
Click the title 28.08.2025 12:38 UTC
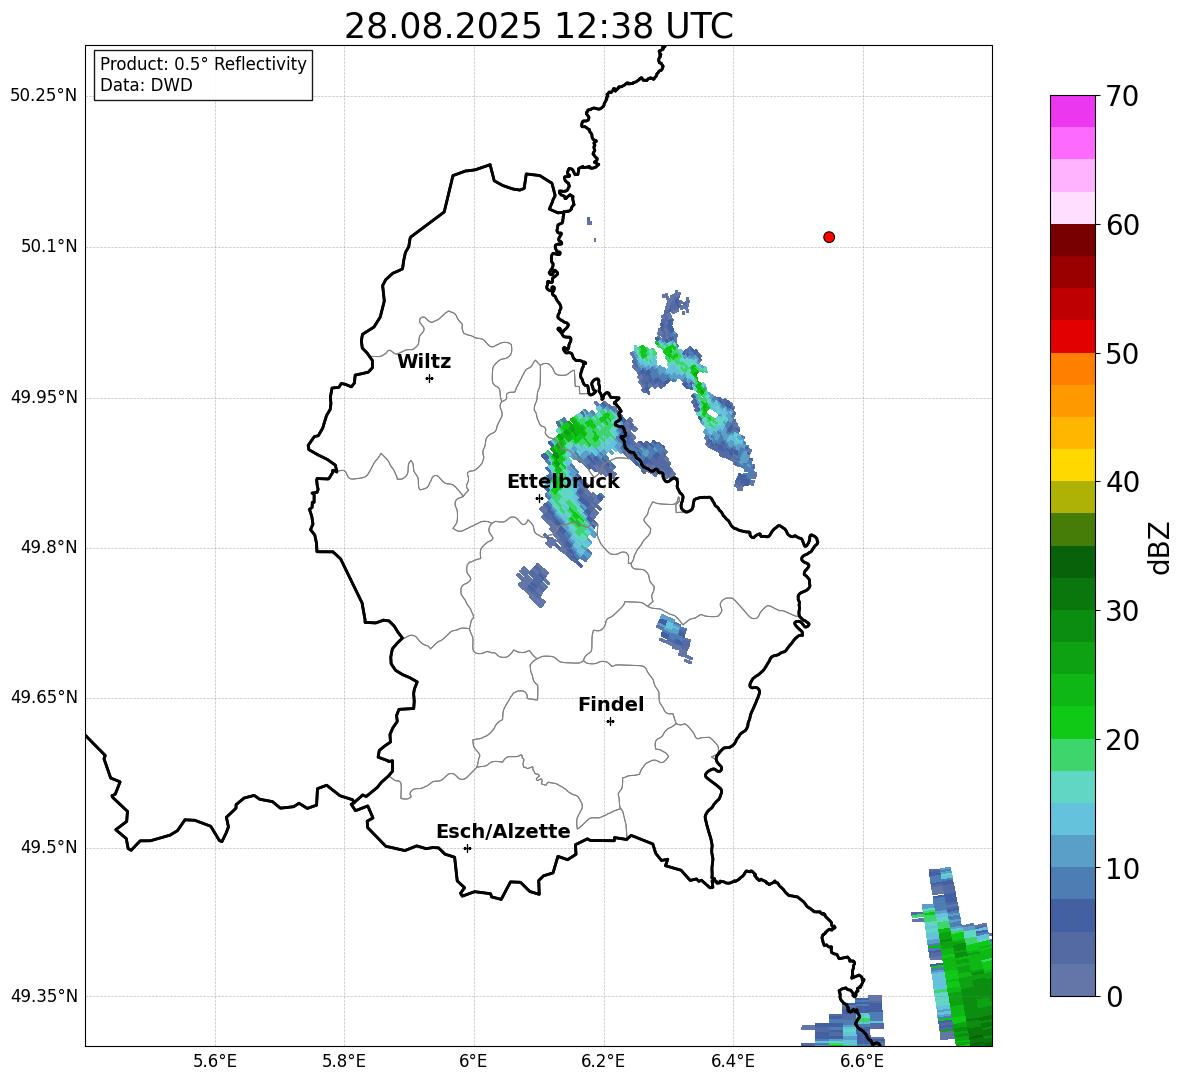(x=538, y=26)
